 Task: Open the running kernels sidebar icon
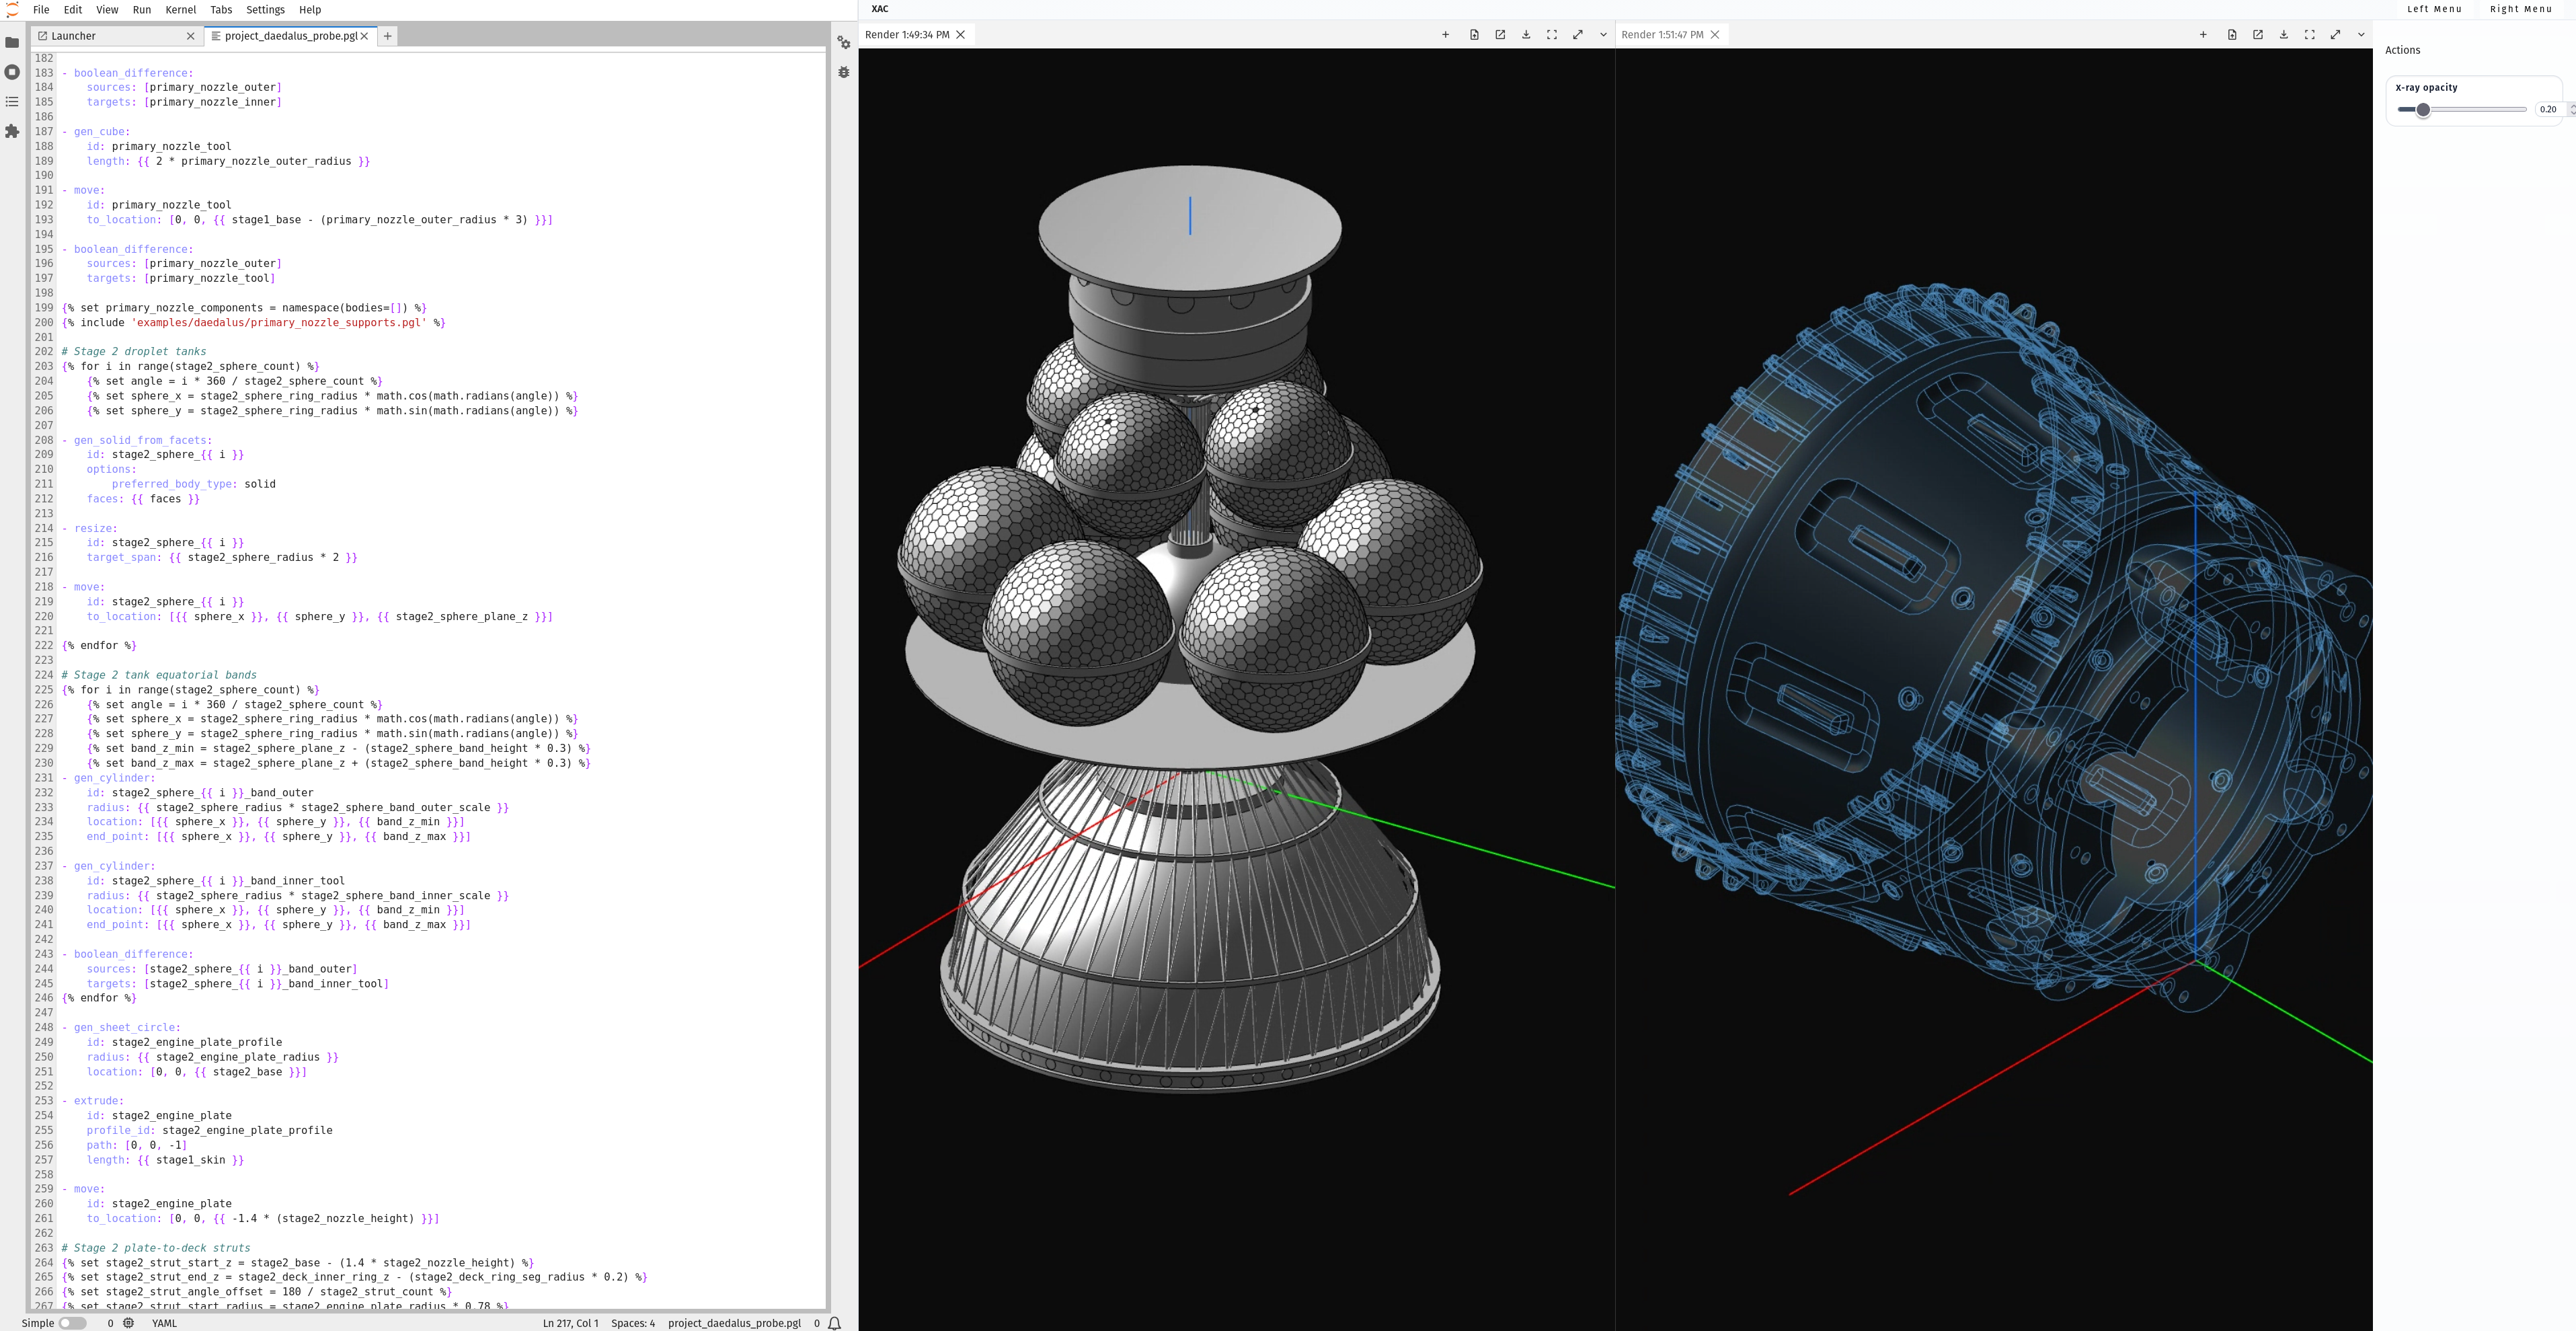coord(12,72)
